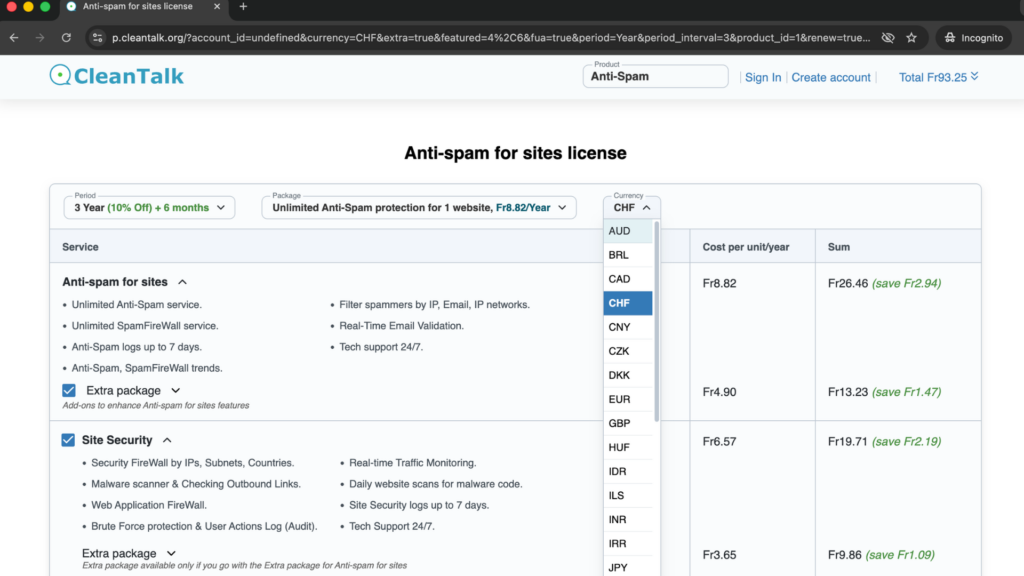
Task: Reload the current page
Action: coord(66,38)
